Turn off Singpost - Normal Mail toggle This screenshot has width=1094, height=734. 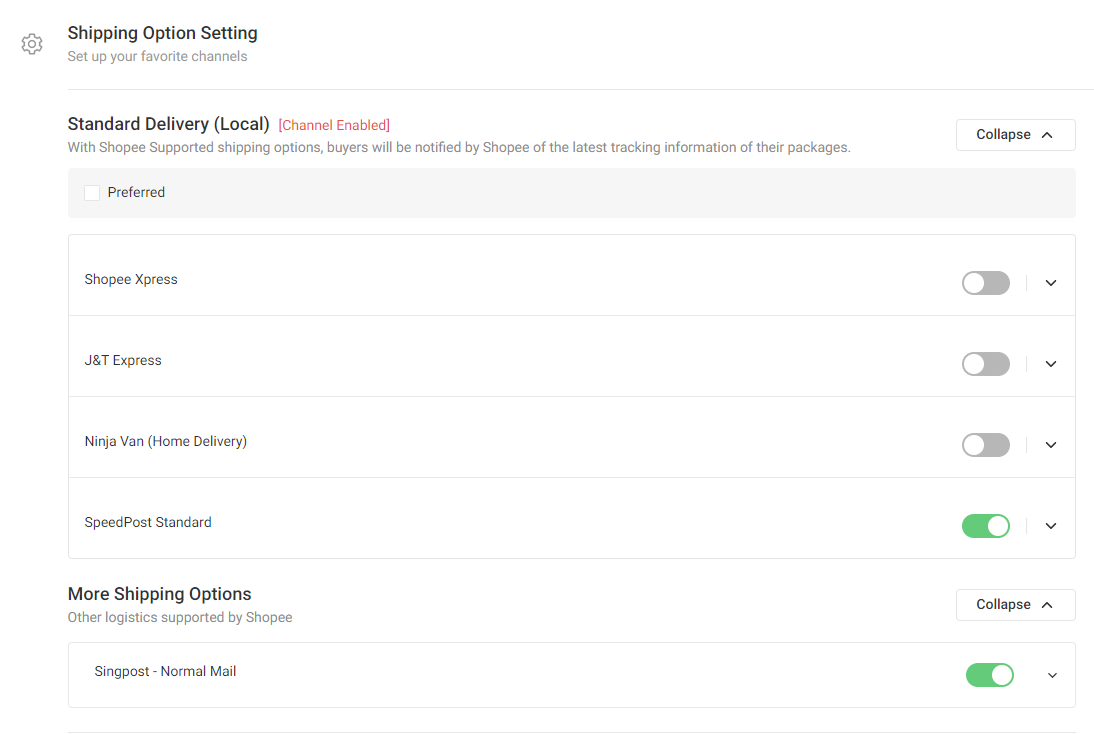pyautogui.click(x=989, y=675)
